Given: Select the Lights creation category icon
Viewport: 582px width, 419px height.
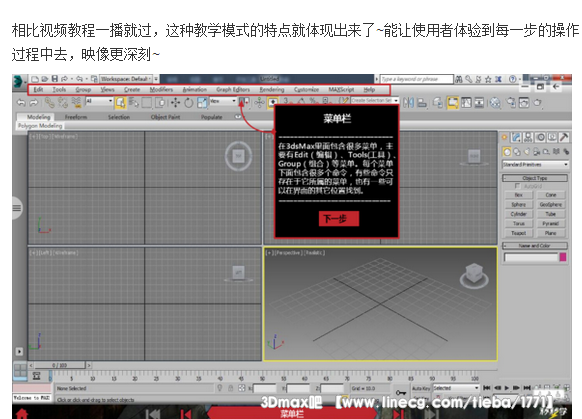Looking at the screenshot, I should (527, 152).
